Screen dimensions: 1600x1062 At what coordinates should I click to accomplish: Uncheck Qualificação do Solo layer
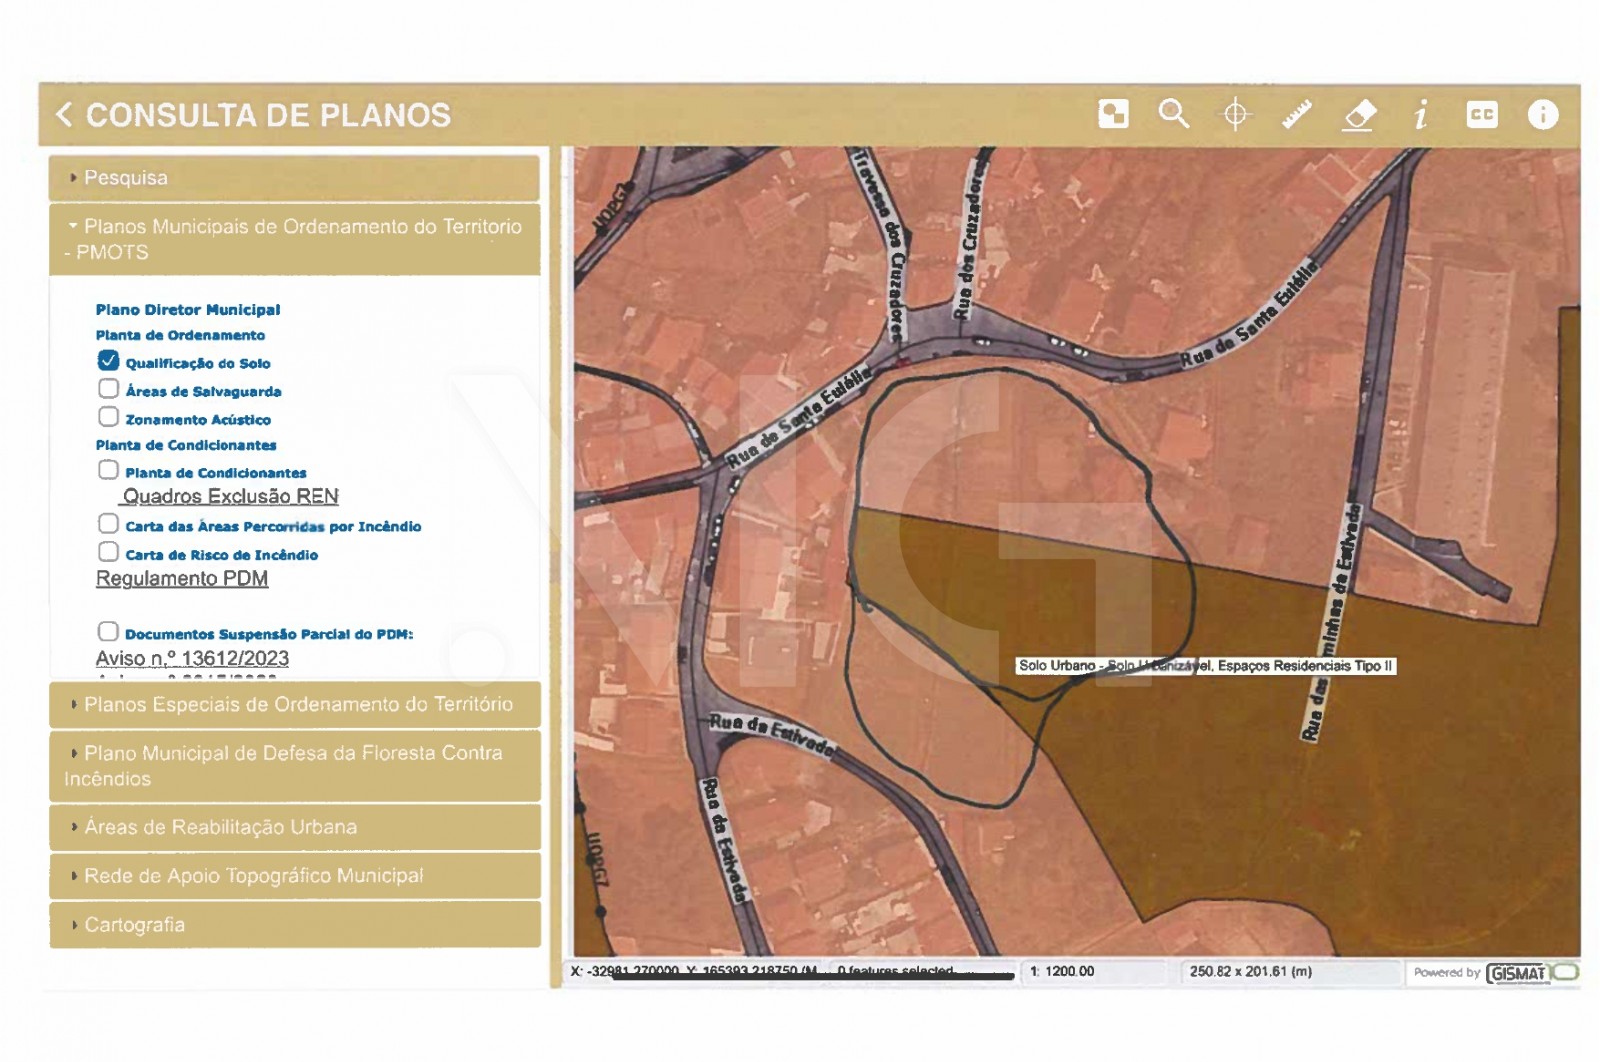pos(108,361)
